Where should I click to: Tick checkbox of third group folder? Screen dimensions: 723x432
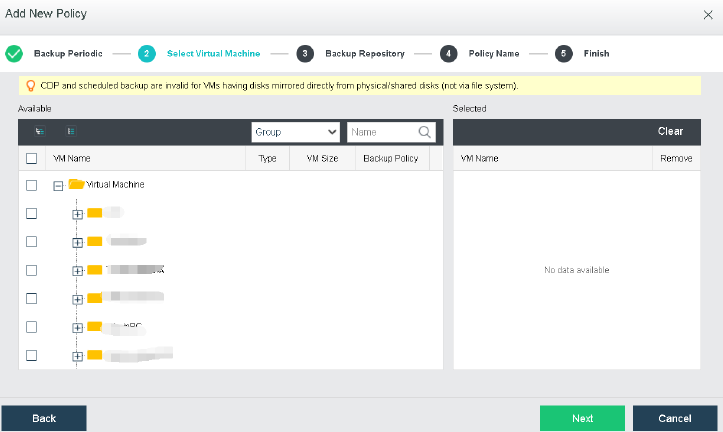(x=31, y=270)
